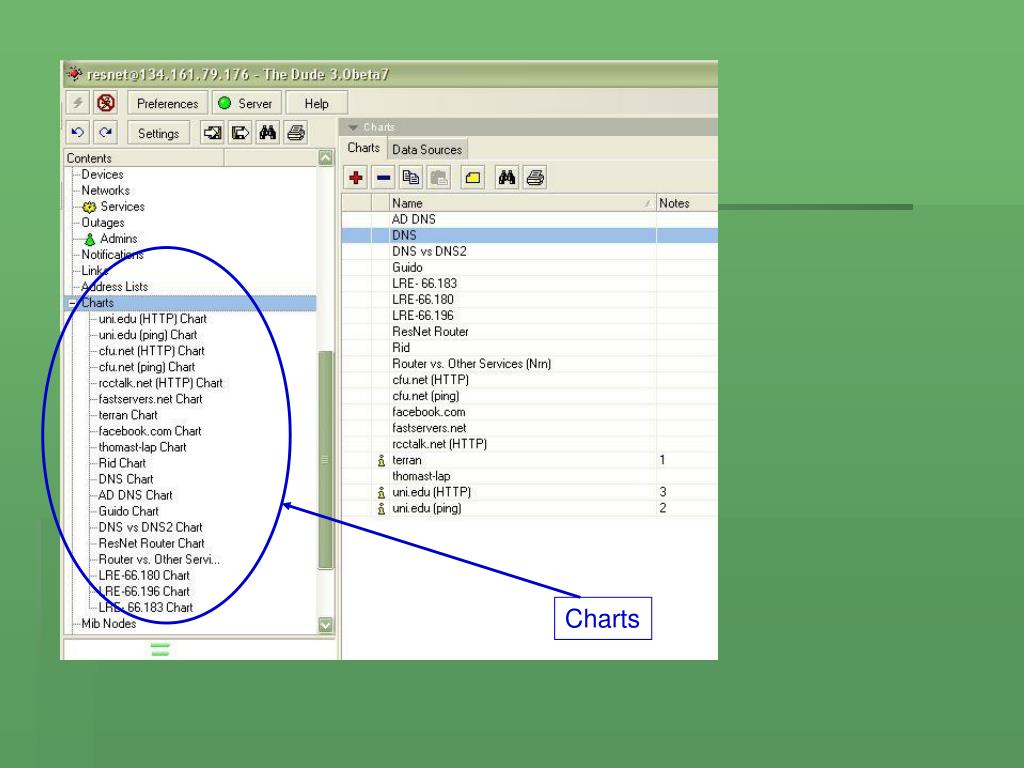Image resolution: width=1024 pixels, height=768 pixels.
Task: Select Mib Nodes in Contents tree
Action: point(109,624)
